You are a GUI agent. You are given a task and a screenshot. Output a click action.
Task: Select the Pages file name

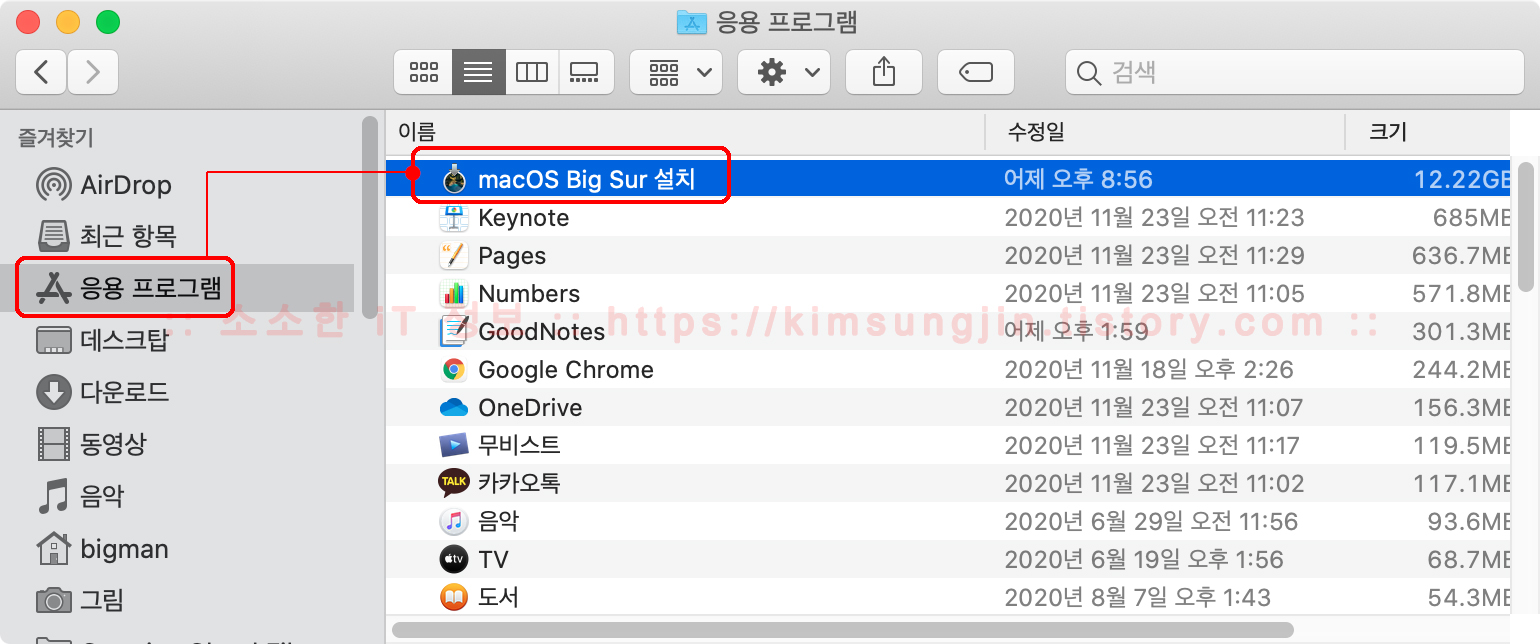(512, 256)
